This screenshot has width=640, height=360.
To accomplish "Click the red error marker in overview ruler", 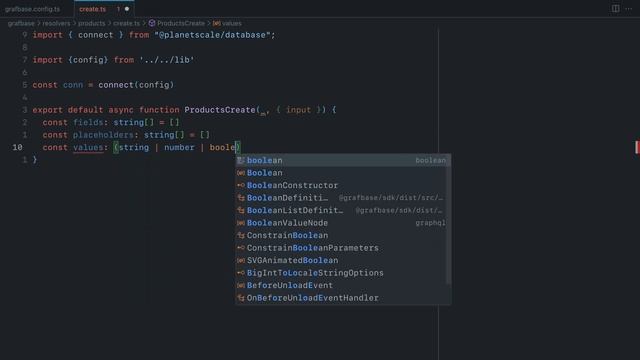I will coord(637,147).
